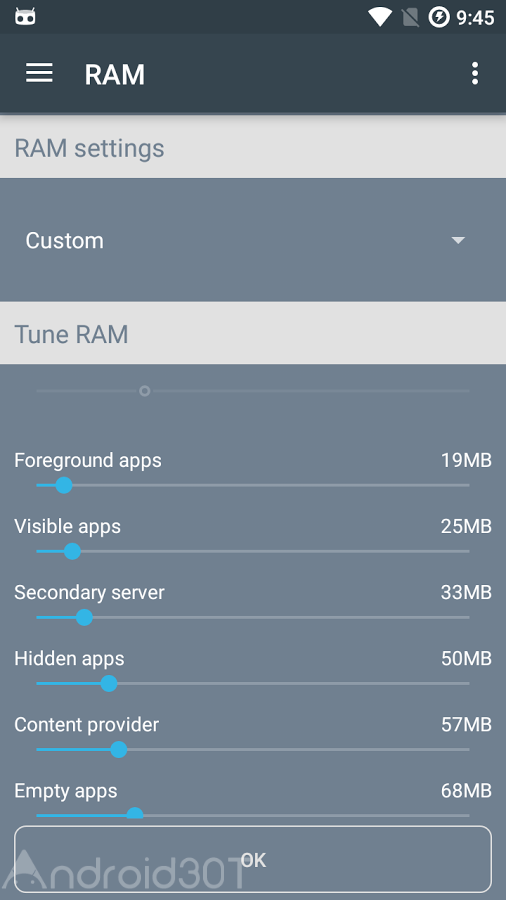Viewport: 506px width, 900px height.
Task: Tap the 9:45 clock in status bar
Action: 475,18
